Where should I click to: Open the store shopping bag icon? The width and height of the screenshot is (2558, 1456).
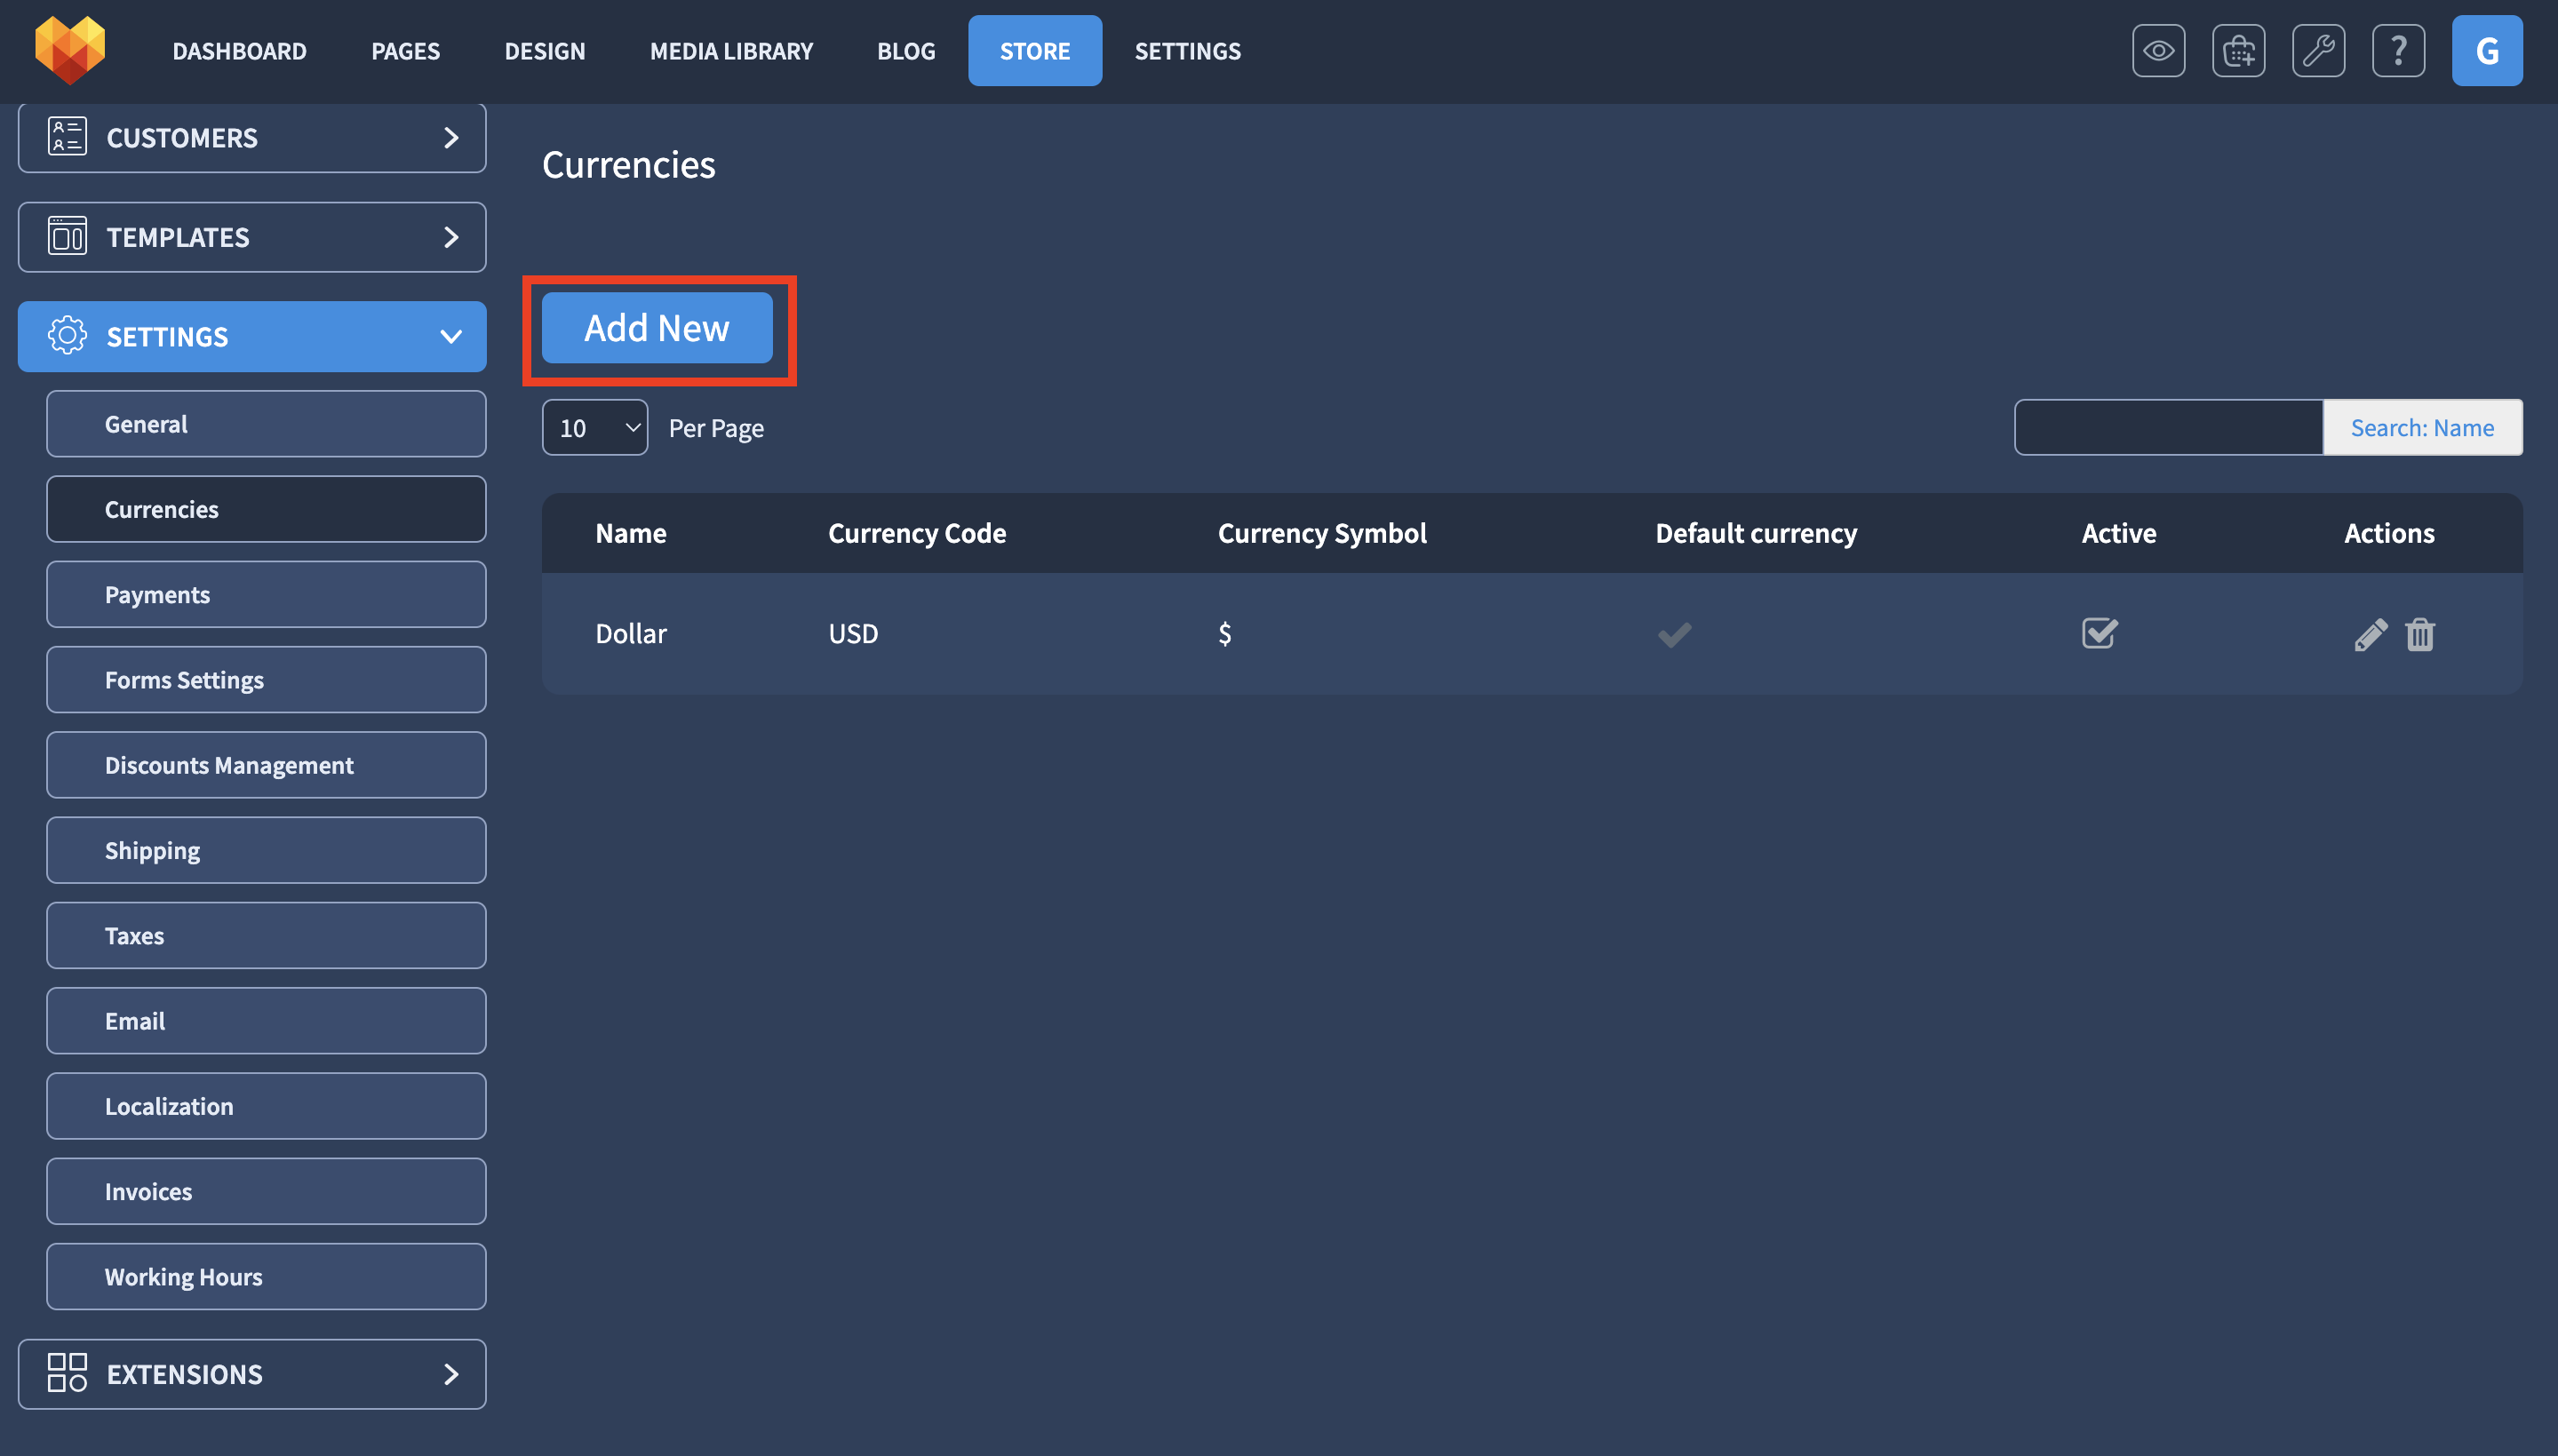pyautogui.click(x=2238, y=51)
